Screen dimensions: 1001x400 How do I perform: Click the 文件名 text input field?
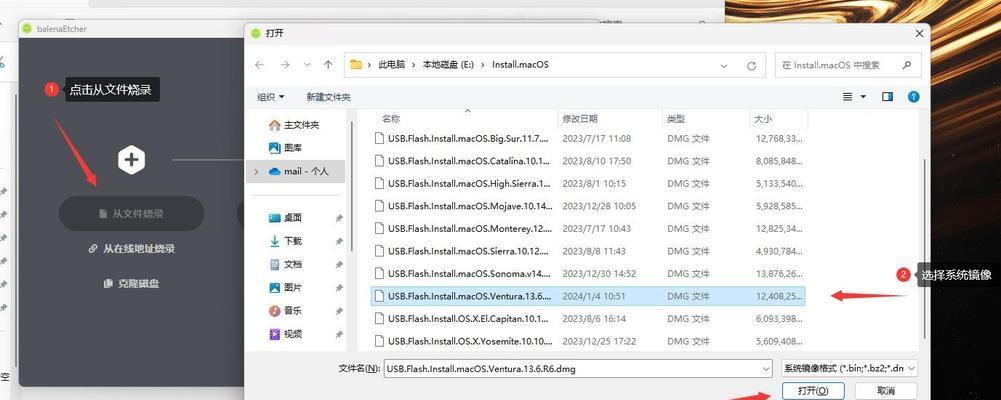pyautogui.click(x=573, y=369)
